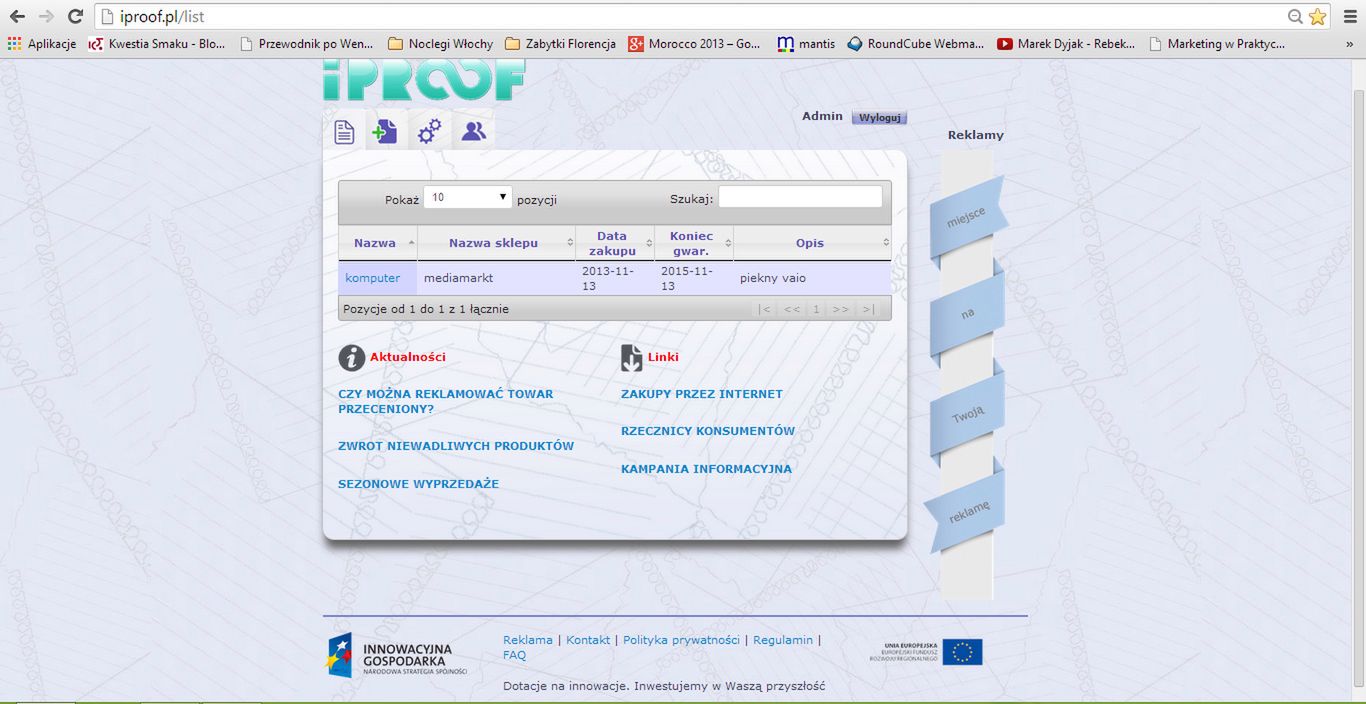Click the add new document icon
Screen dimensions: 1366x704
(x=386, y=130)
